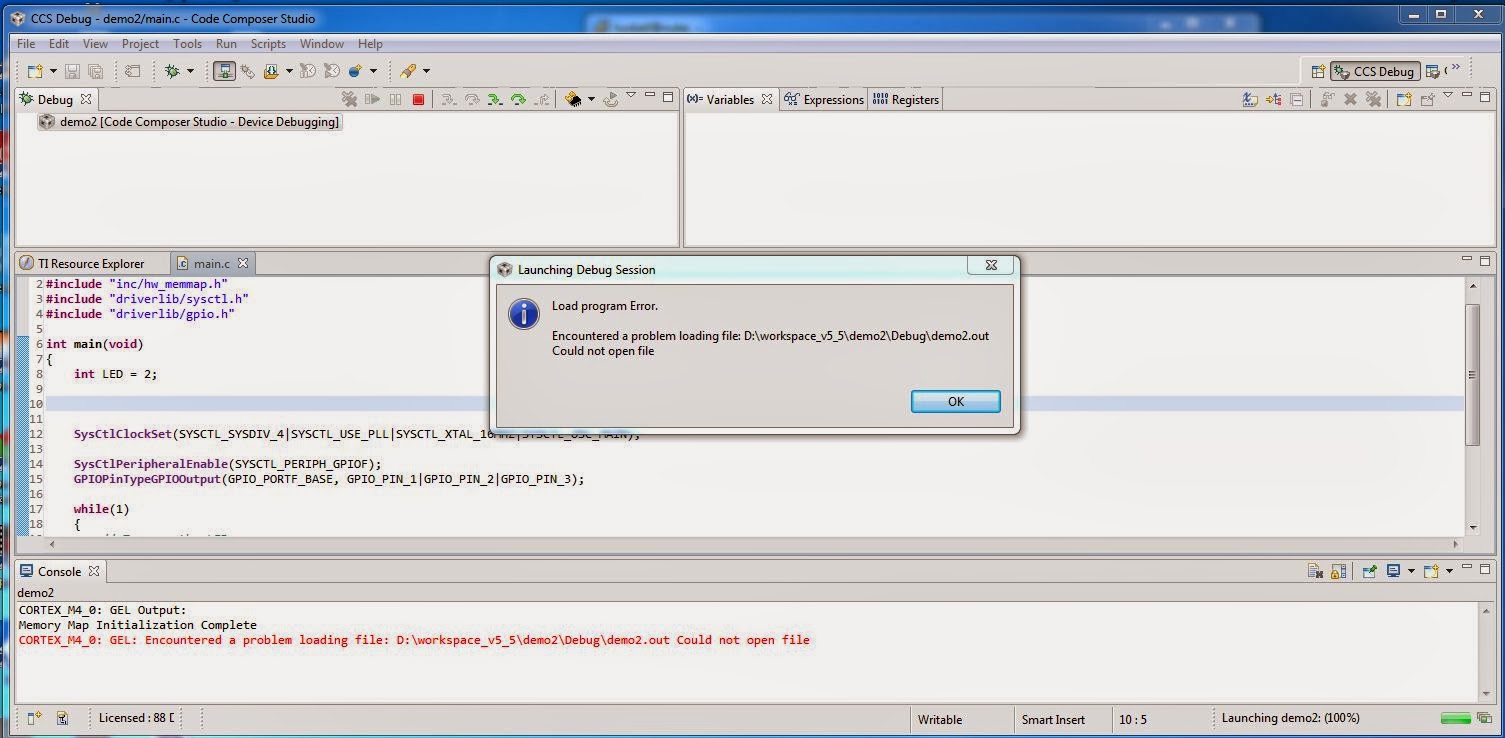The image size is (1505, 738).
Task: Click the Open Perspective icon
Action: [1318, 71]
